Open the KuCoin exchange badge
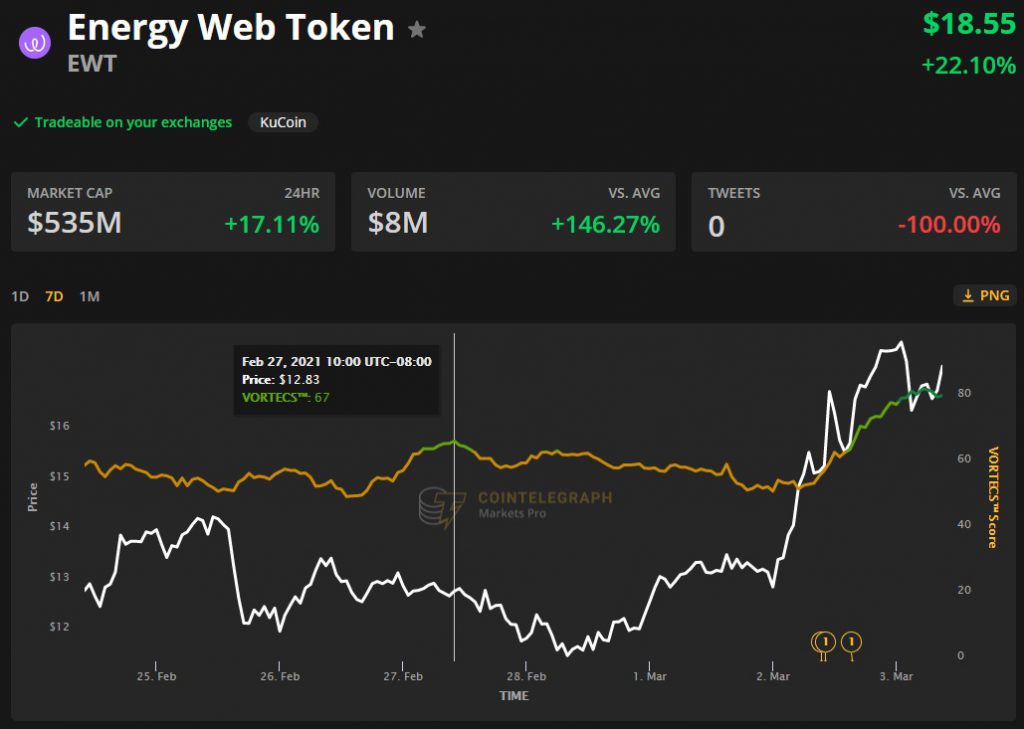The width and height of the screenshot is (1024, 729). (x=283, y=122)
